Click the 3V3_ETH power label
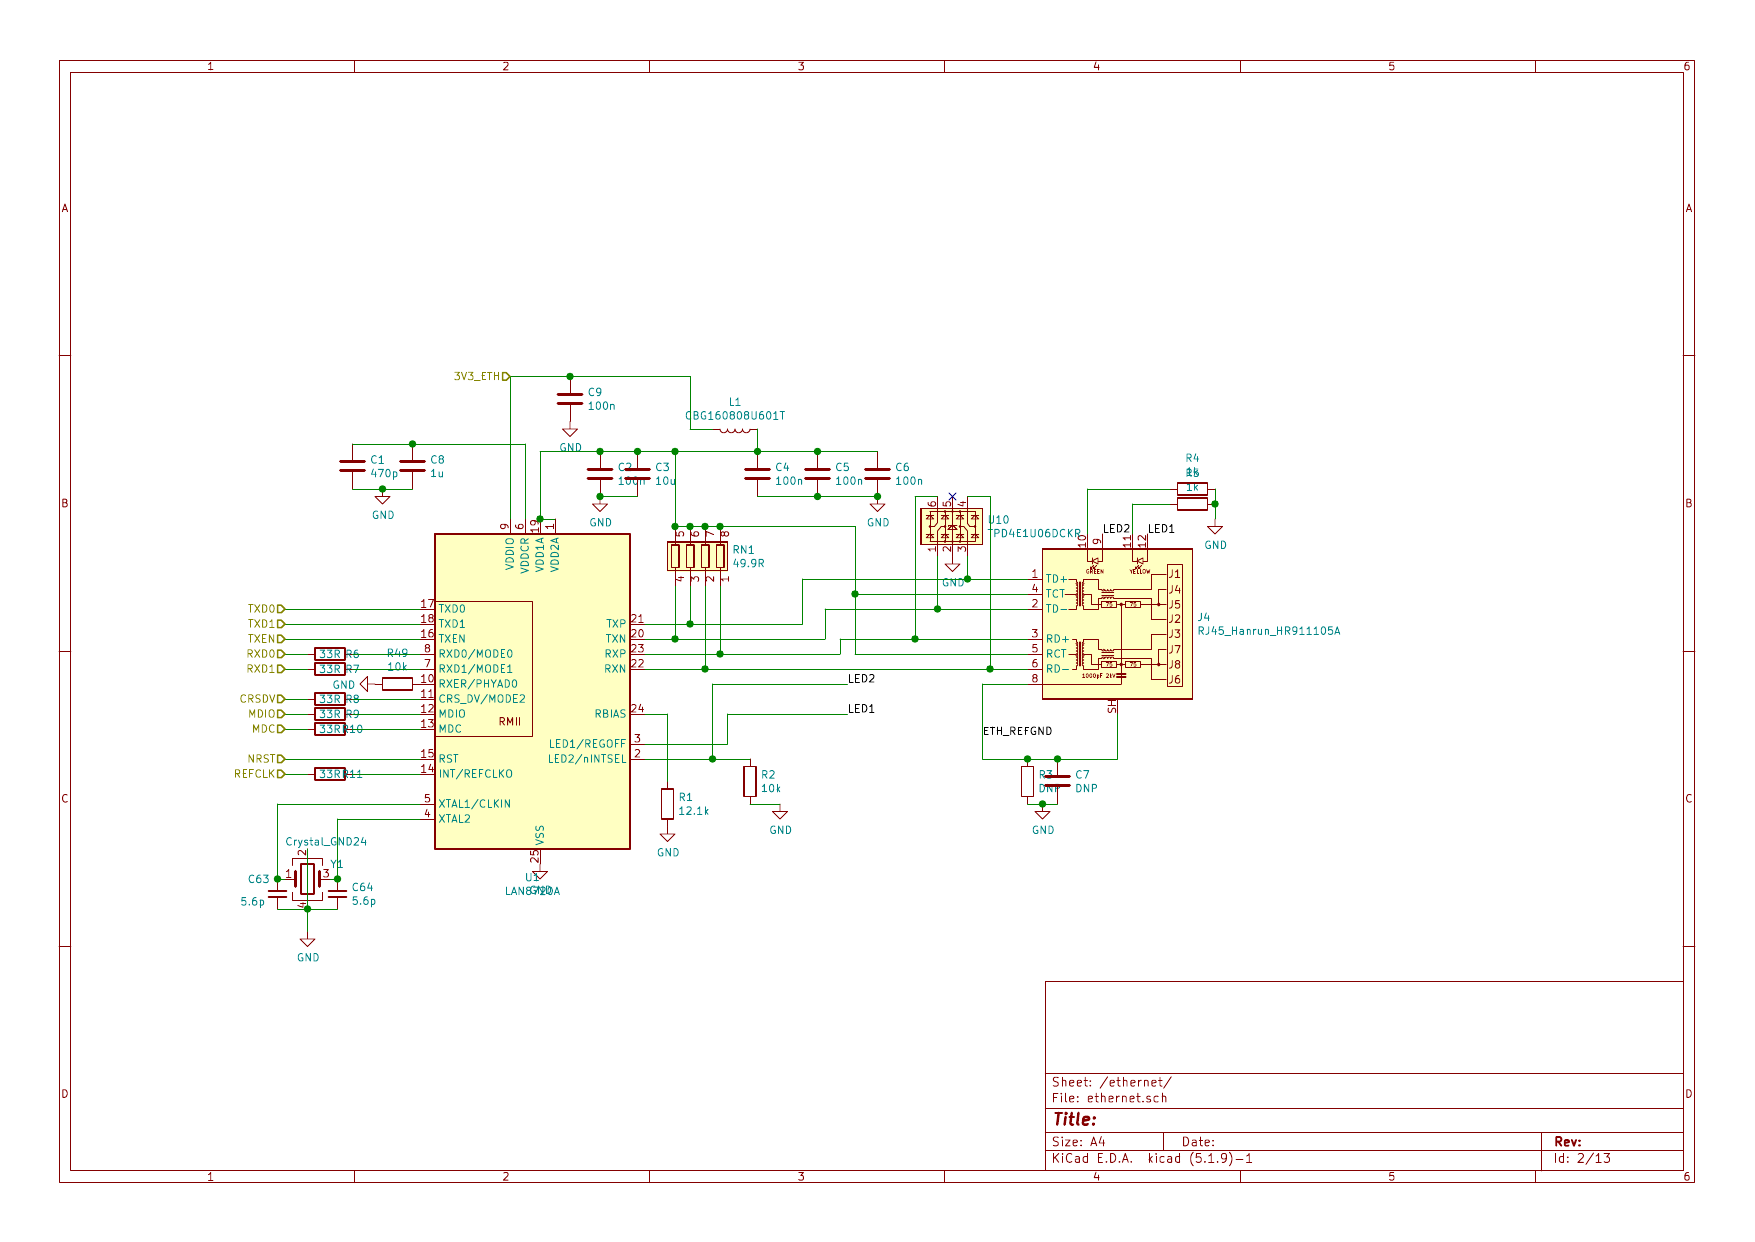The image size is (1755, 1242). click(x=480, y=377)
